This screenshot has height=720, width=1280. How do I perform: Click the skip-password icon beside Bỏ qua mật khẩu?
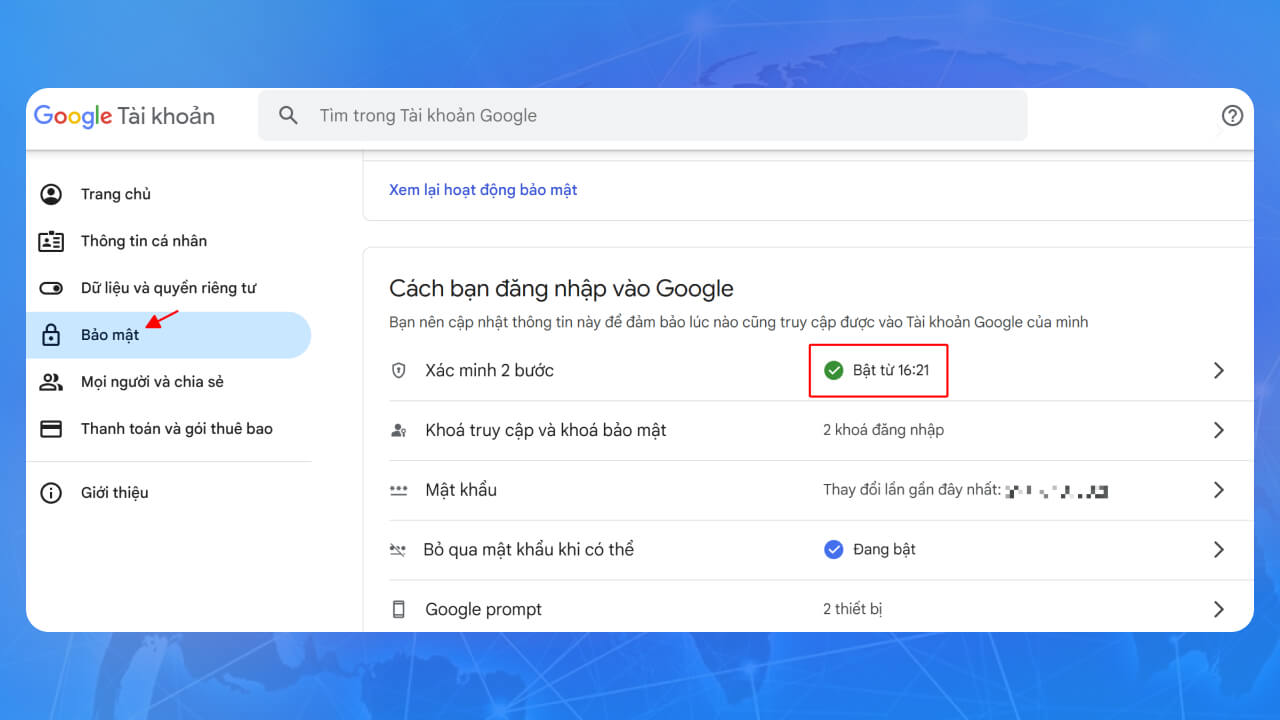coord(399,550)
